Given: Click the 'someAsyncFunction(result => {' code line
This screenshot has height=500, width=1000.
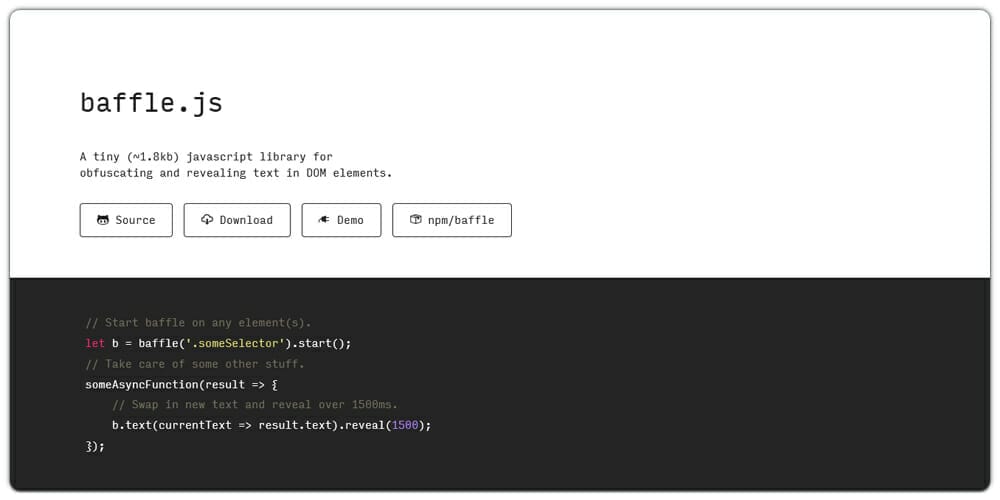Looking at the screenshot, I should (182, 385).
